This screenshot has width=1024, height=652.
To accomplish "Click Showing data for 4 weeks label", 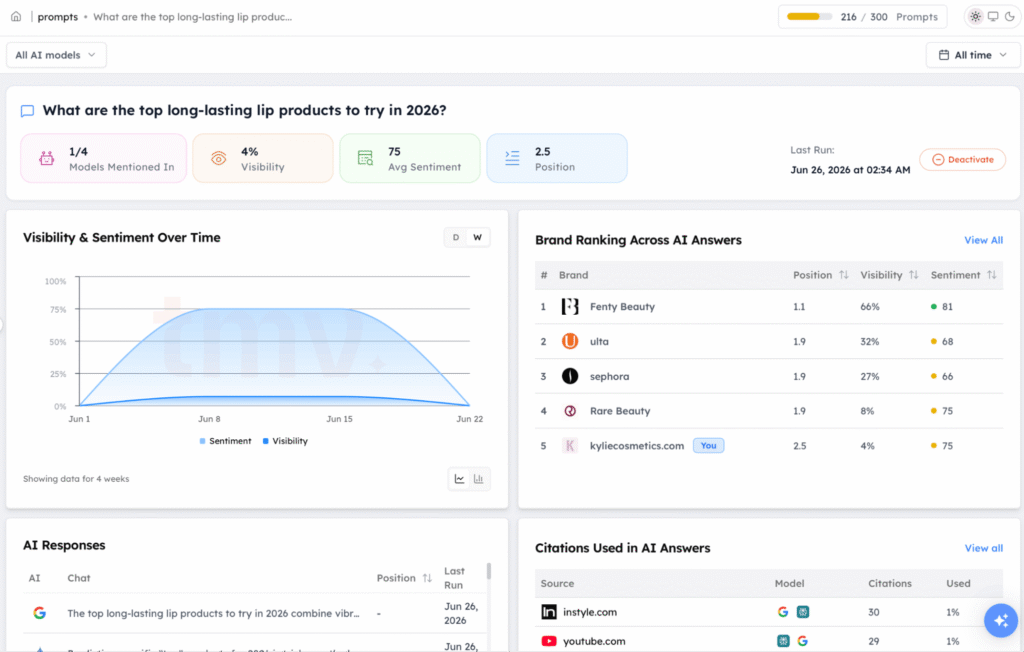I will (76, 479).
